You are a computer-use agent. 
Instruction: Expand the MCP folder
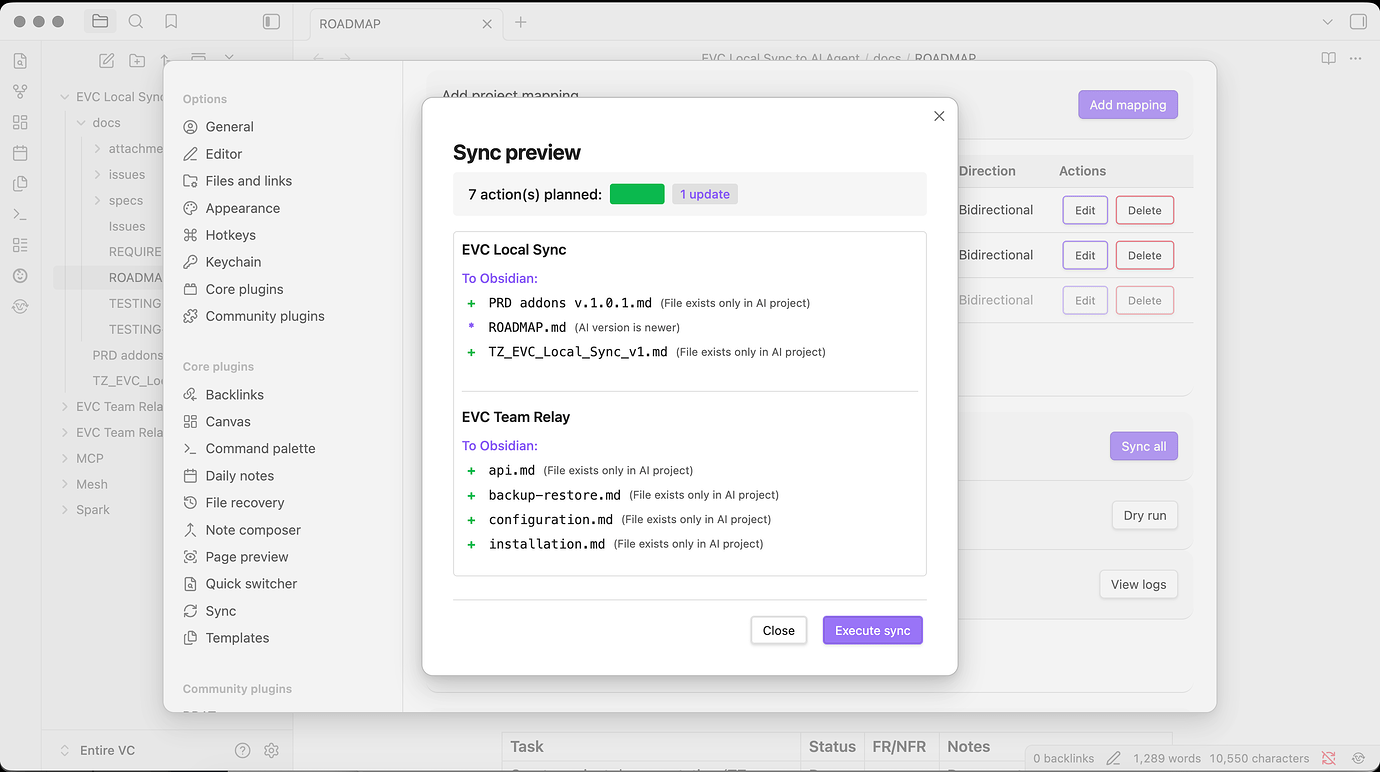coord(65,458)
